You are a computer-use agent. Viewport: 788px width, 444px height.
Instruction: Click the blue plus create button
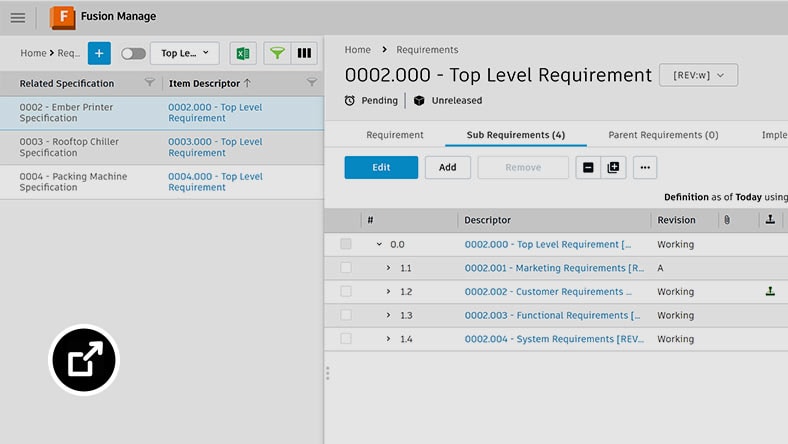[99, 53]
